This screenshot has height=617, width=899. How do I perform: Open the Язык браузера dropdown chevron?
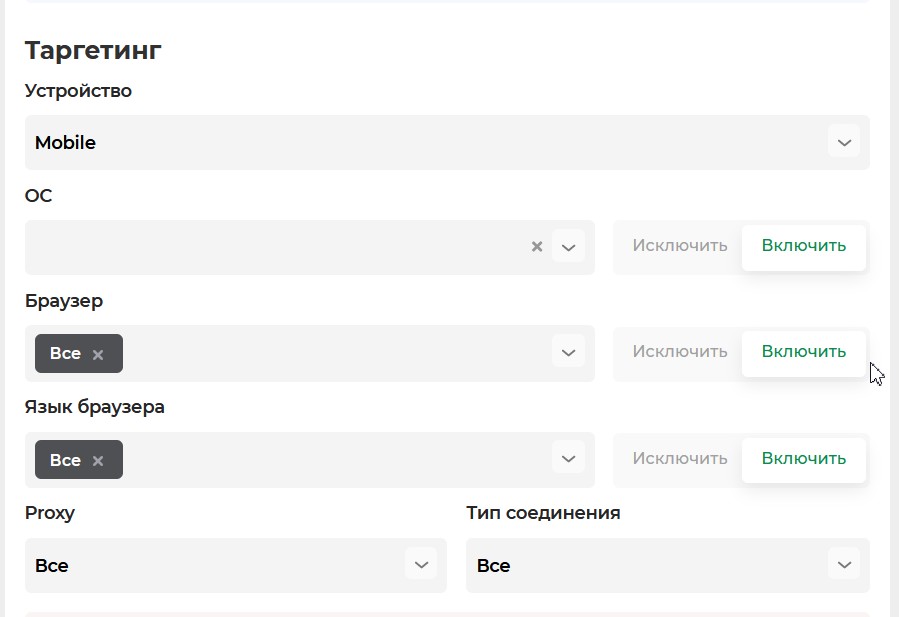(x=569, y=459)
